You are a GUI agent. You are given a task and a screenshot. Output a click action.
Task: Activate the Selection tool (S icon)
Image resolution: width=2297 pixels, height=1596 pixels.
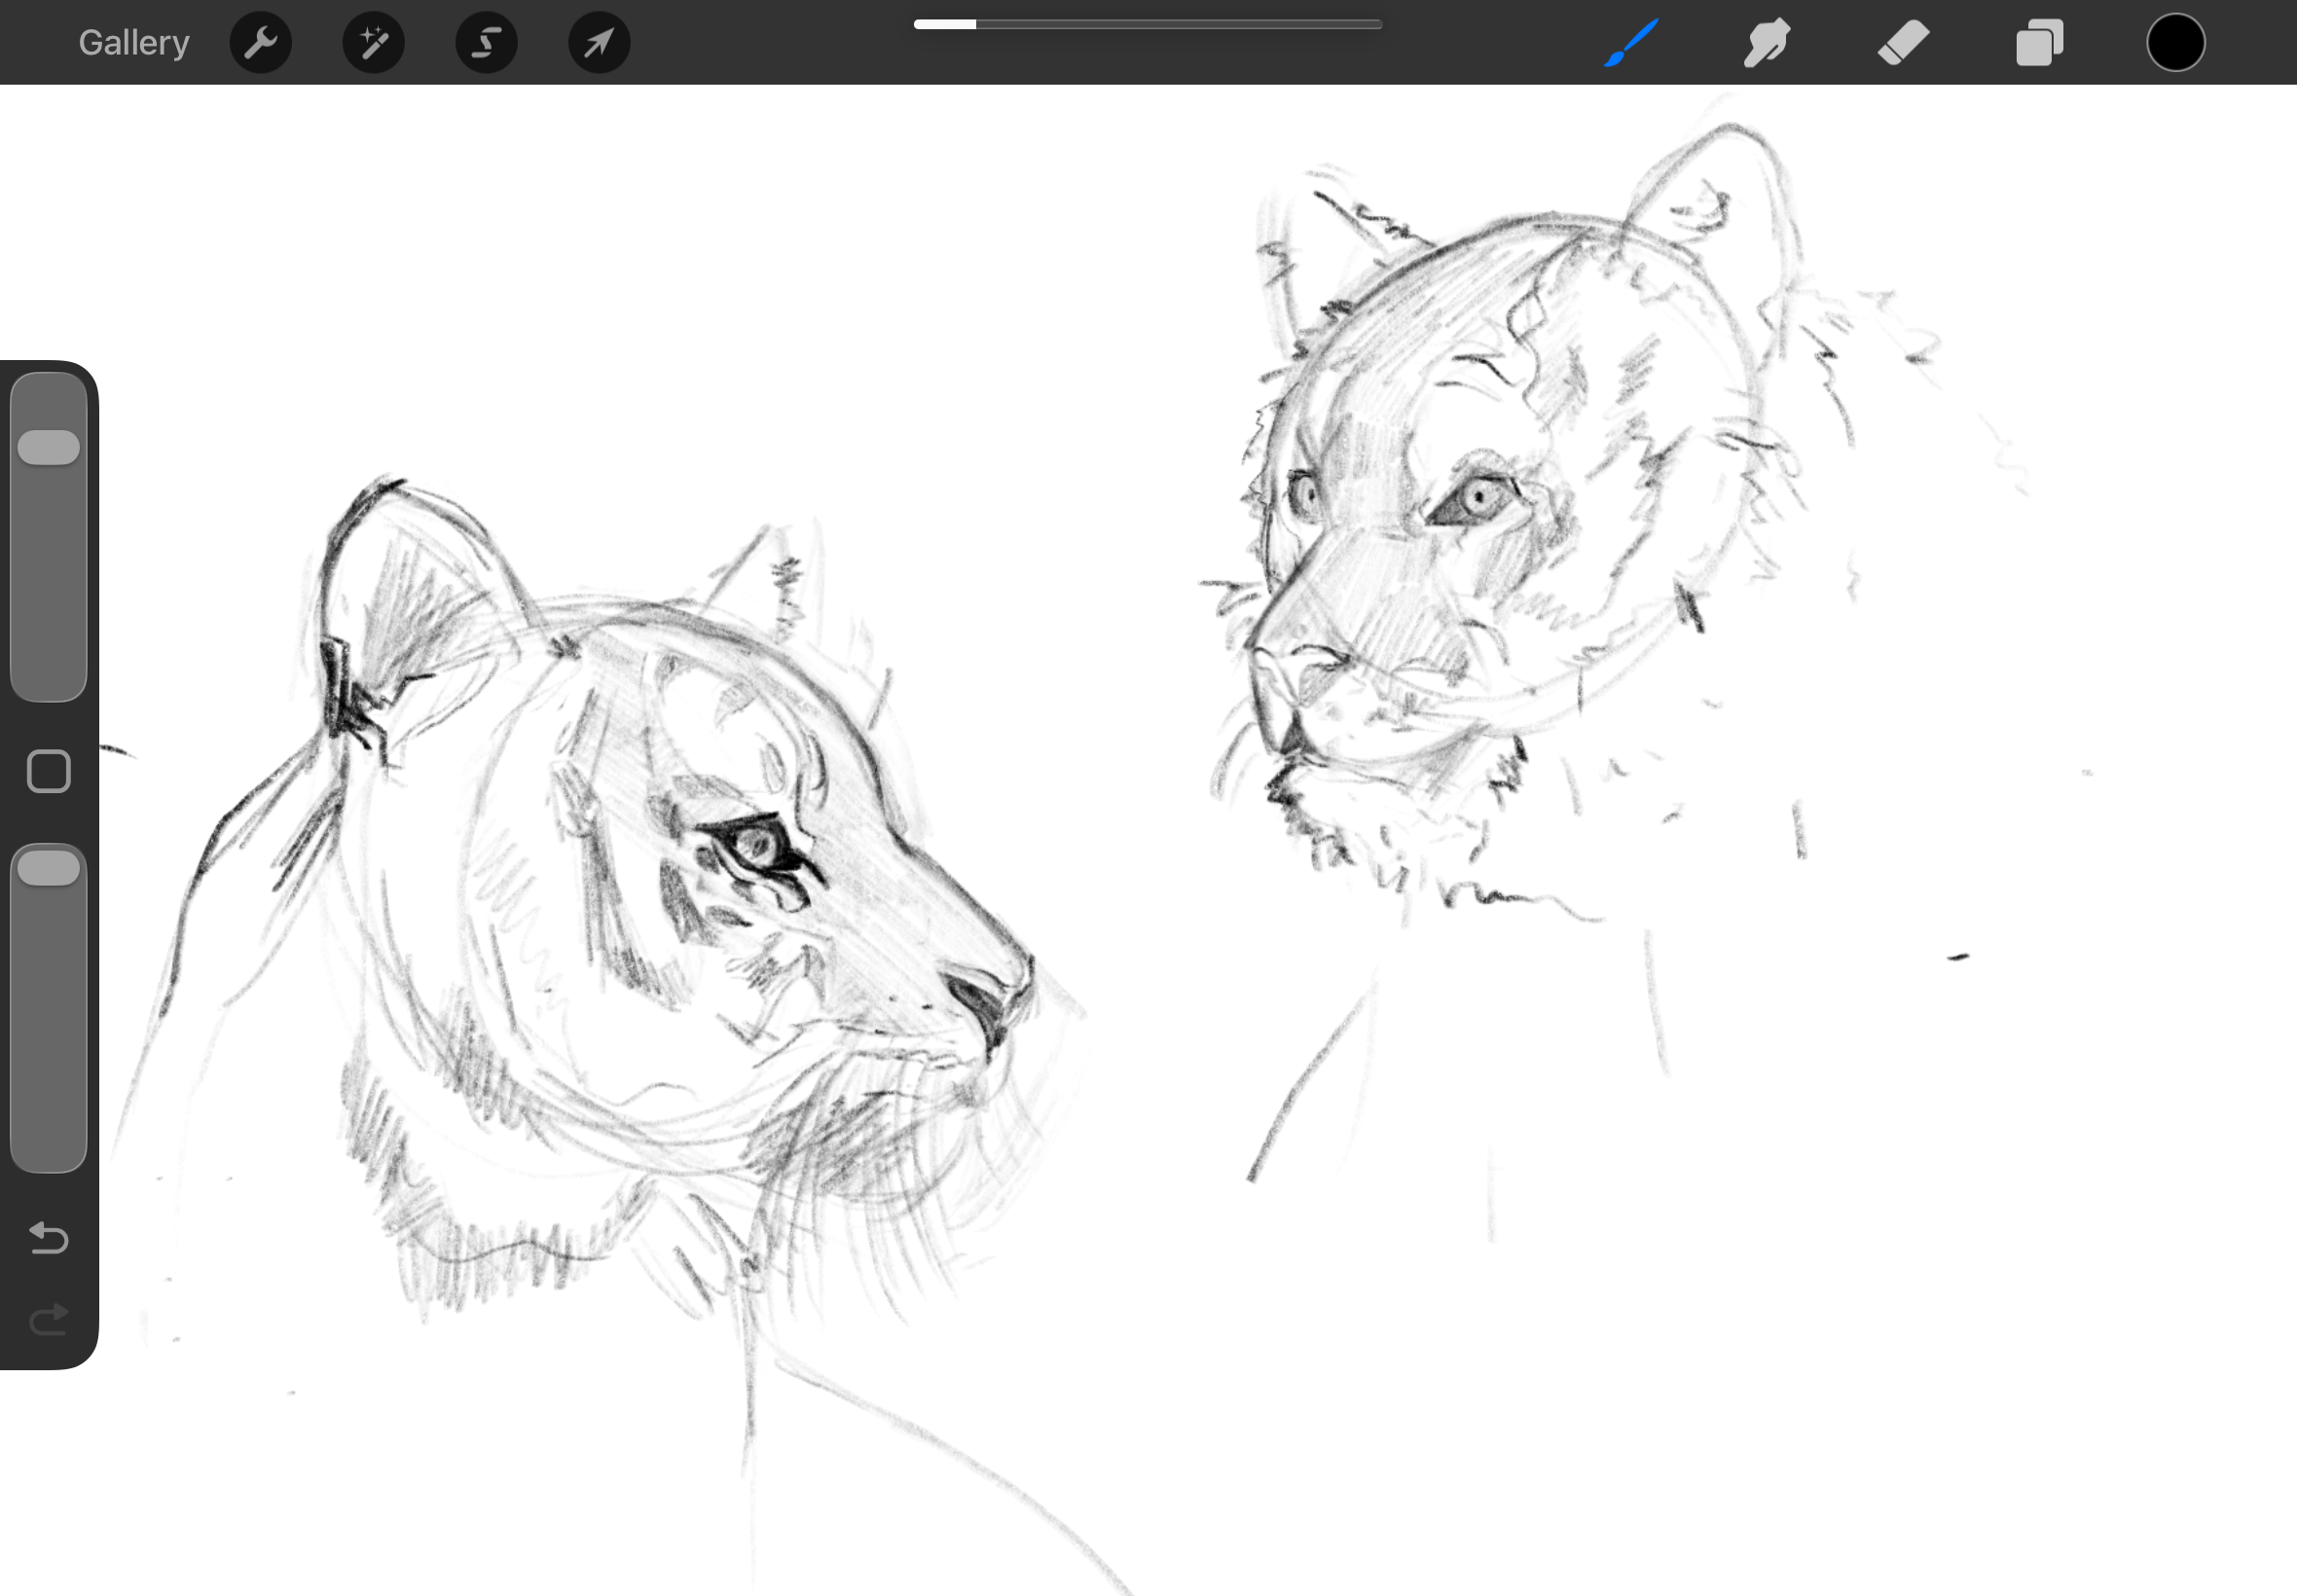point(486,43)
